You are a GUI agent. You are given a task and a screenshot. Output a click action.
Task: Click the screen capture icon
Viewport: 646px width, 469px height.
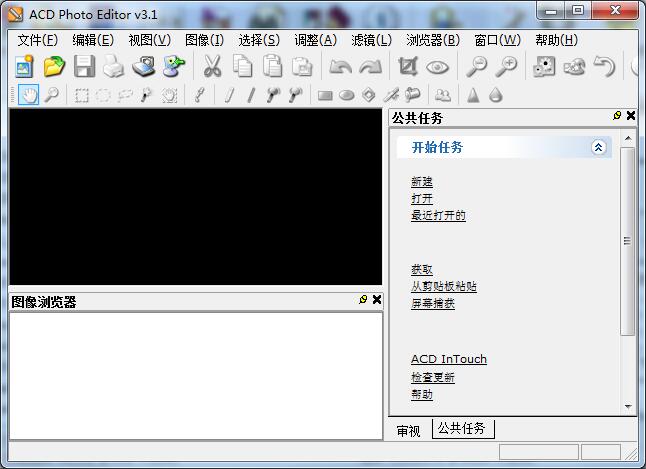coord(174,66)
